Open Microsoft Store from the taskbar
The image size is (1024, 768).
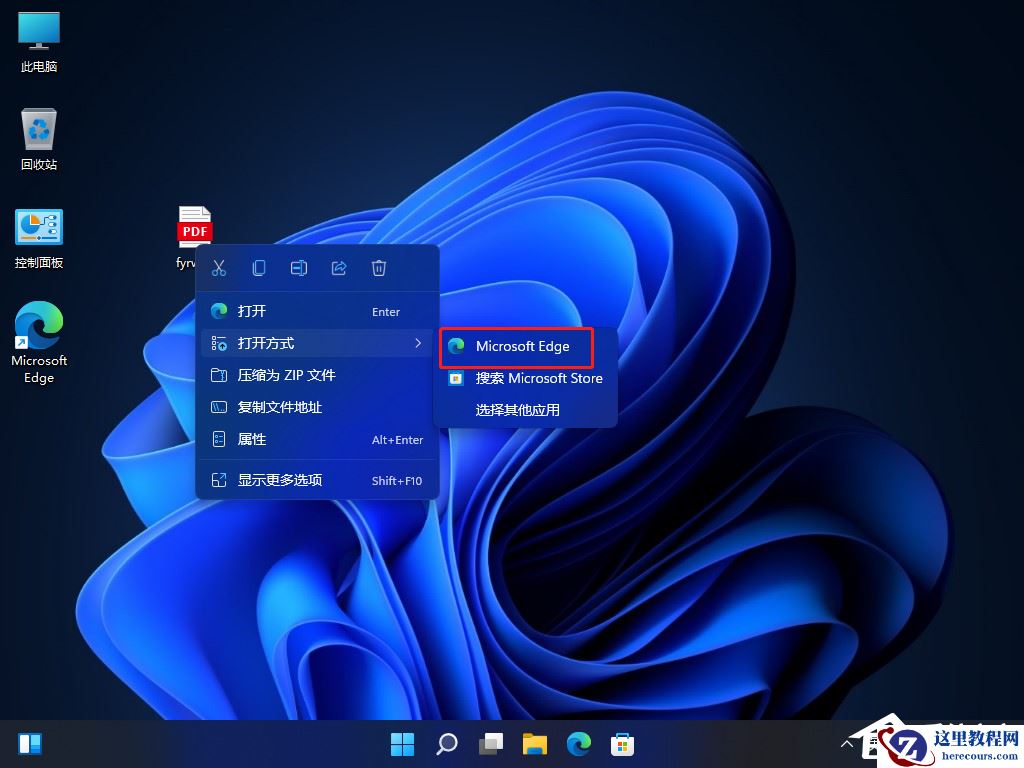[x=622, y=743]
